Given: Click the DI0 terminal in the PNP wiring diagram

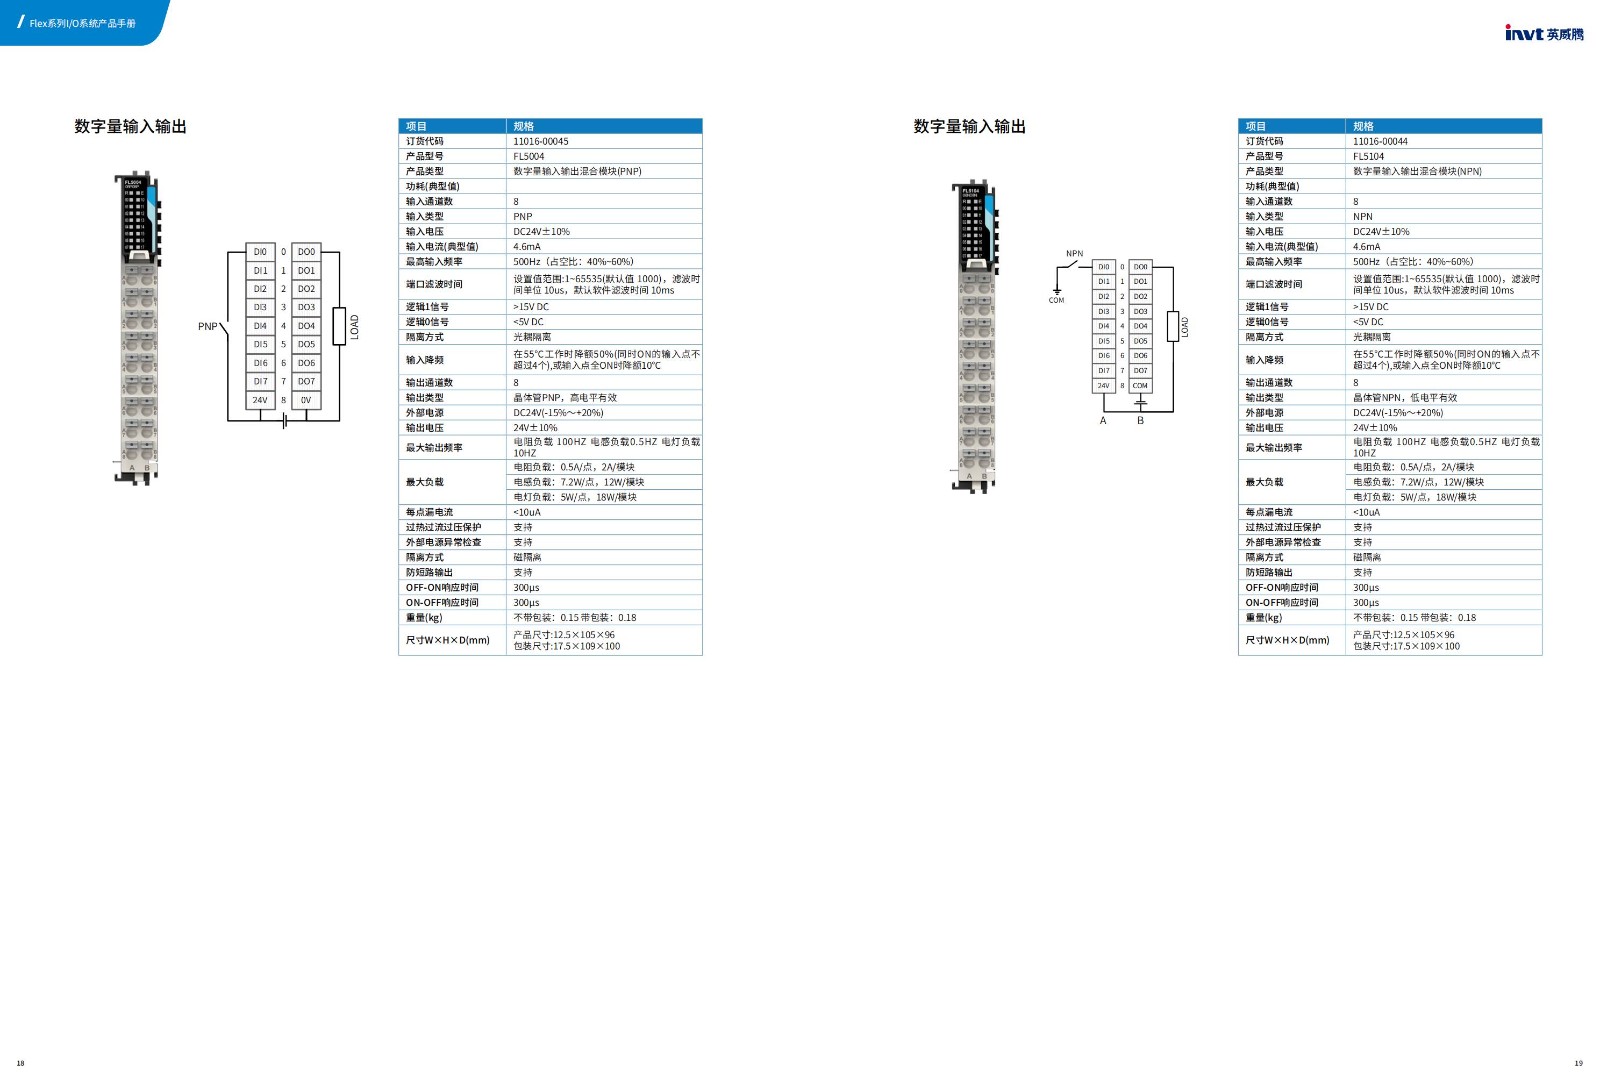Looking at the screenshot, I should [260, 252].
